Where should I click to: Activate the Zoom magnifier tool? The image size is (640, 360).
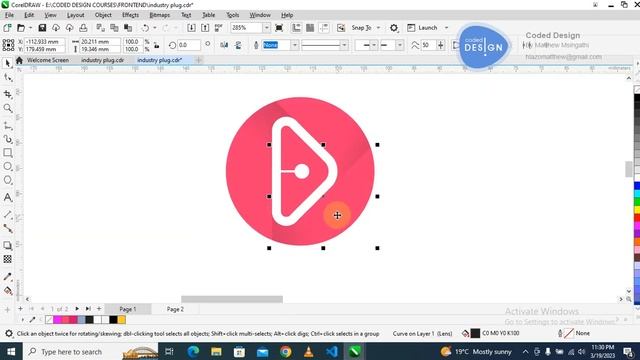click(8, 108)
